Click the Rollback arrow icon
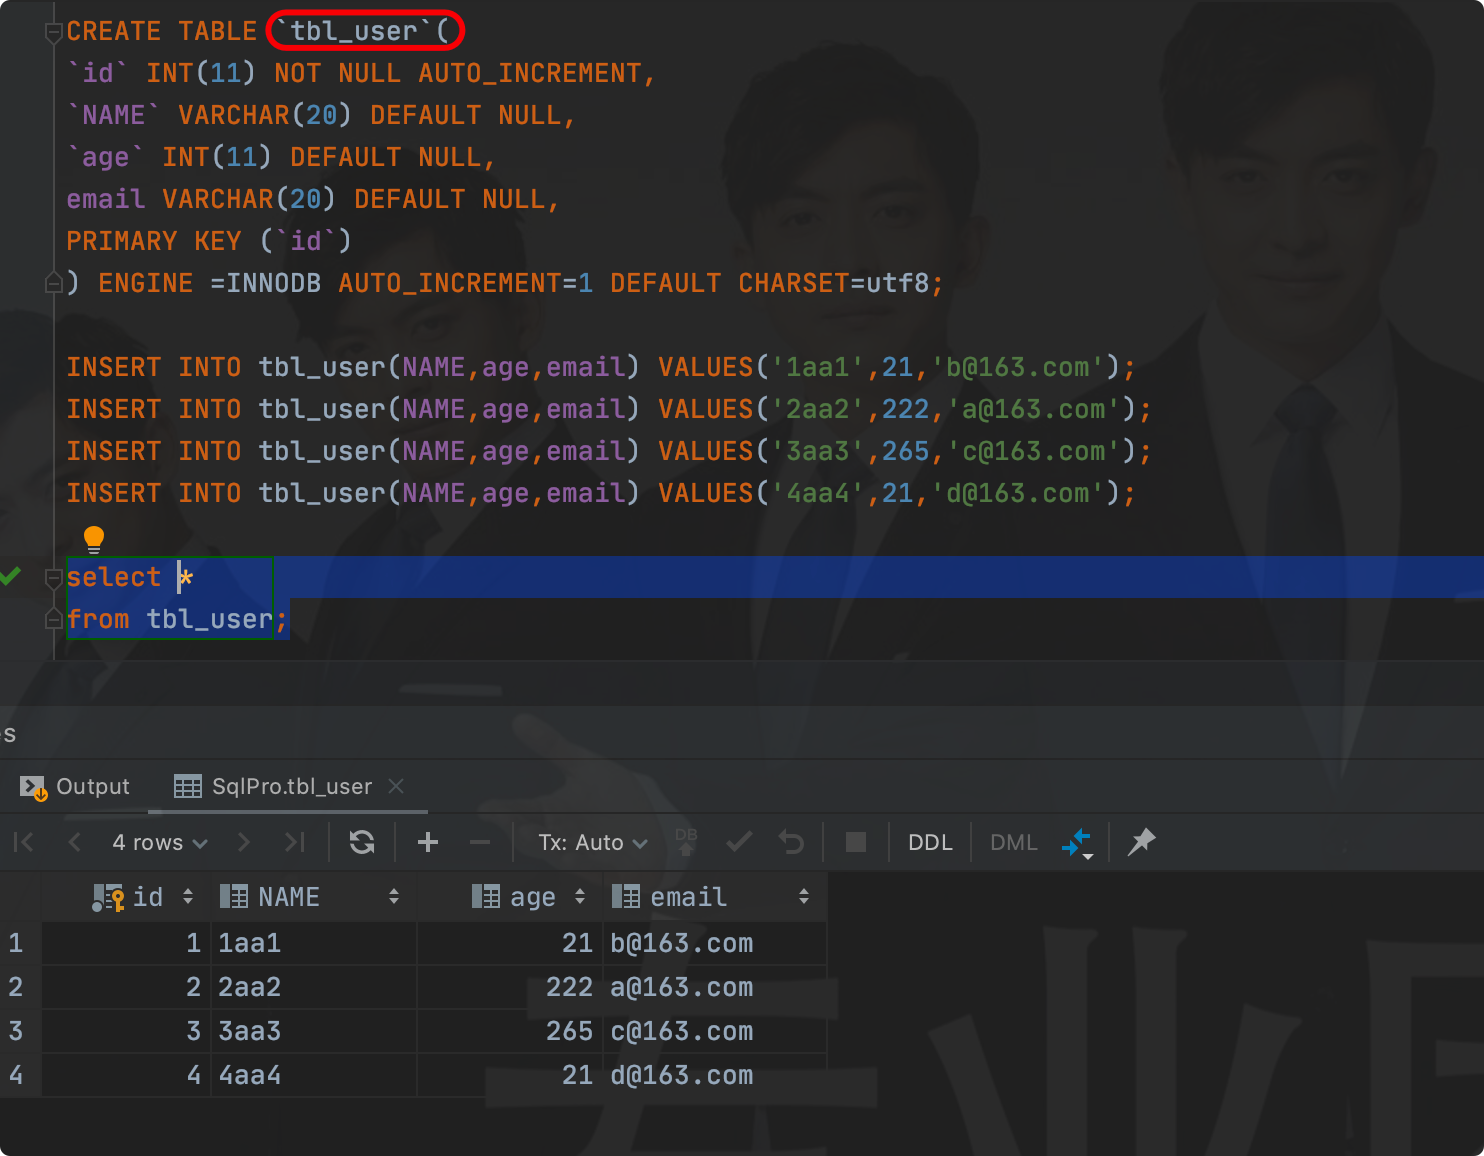The height and width of the screenshot is (1156, 1484). pyautogui.click(x=791, y=842)
